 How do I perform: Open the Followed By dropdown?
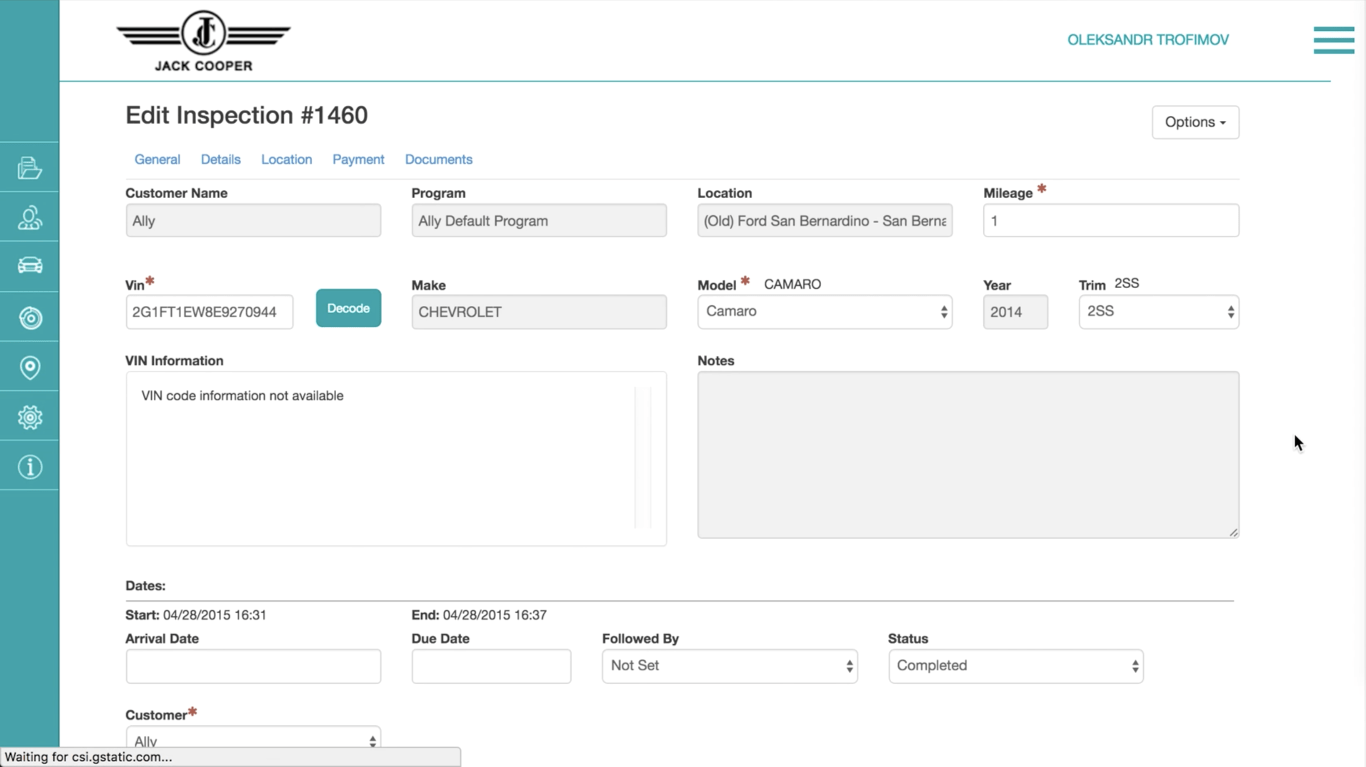(729, 666)
